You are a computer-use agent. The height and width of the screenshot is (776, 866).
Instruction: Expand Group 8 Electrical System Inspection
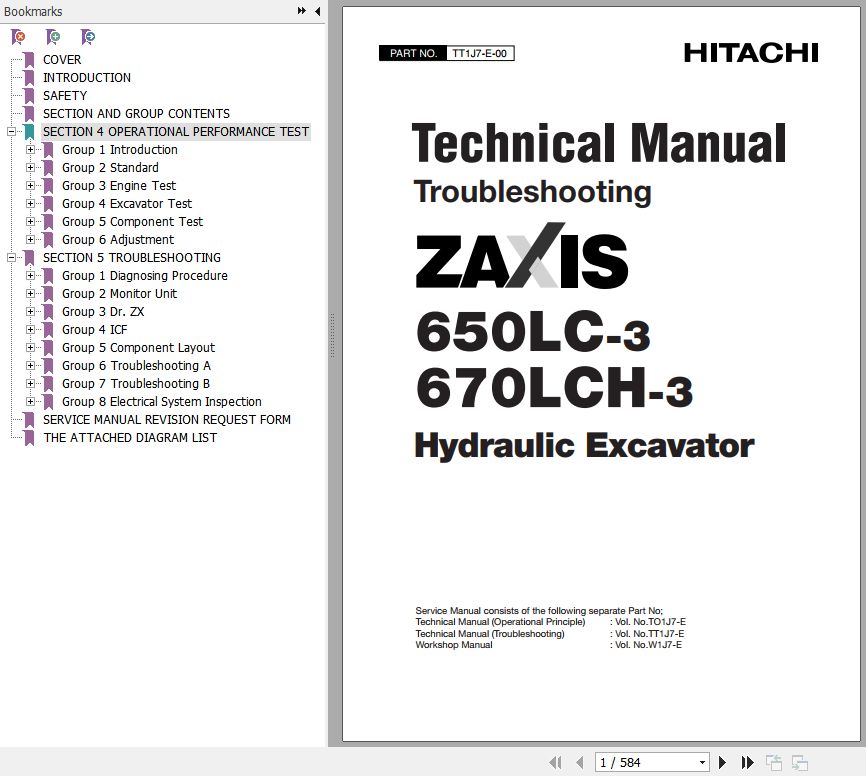pyautogui.click(x=30, y=402)
